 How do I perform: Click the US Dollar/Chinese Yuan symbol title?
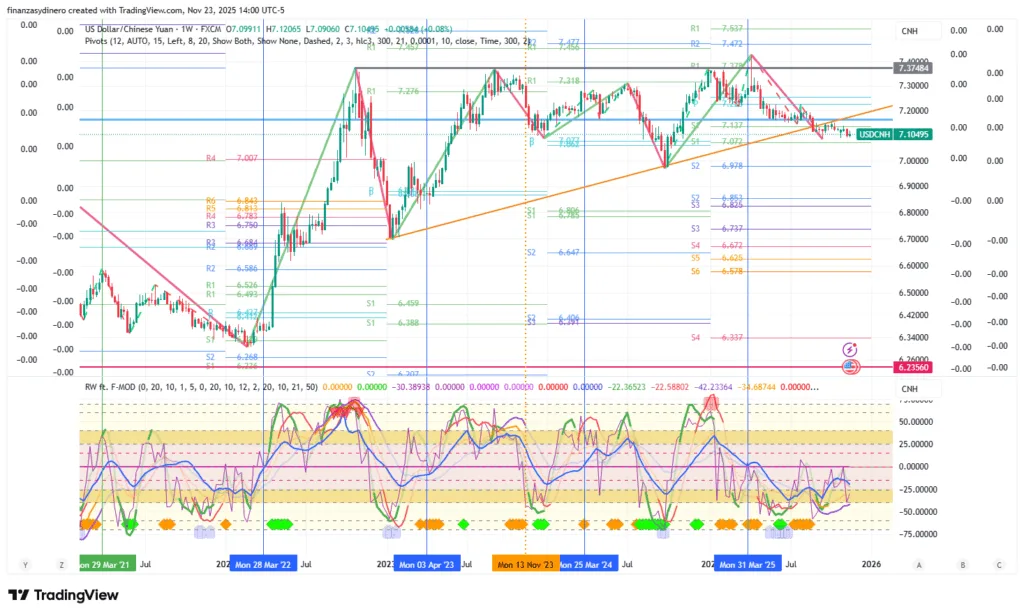[140, 30]
